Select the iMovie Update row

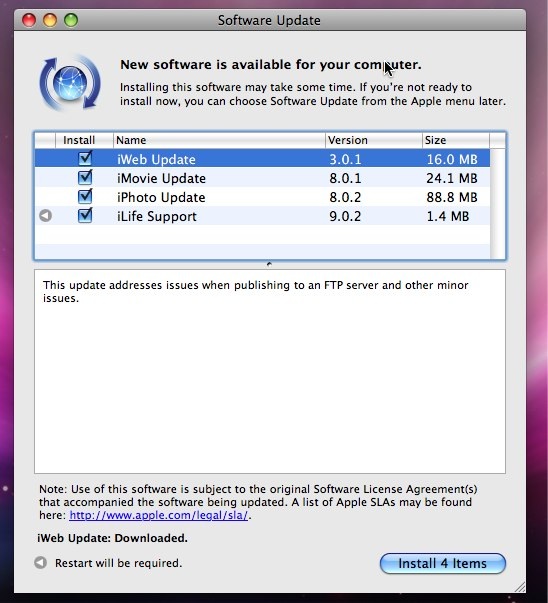click(262, 178)
